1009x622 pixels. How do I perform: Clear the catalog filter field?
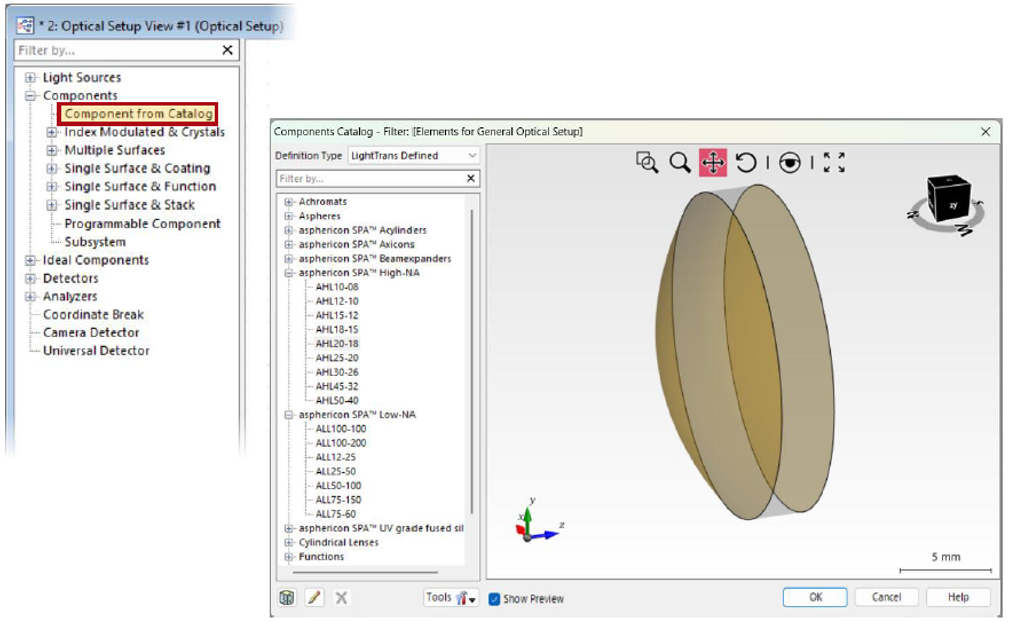coord(471,178)
